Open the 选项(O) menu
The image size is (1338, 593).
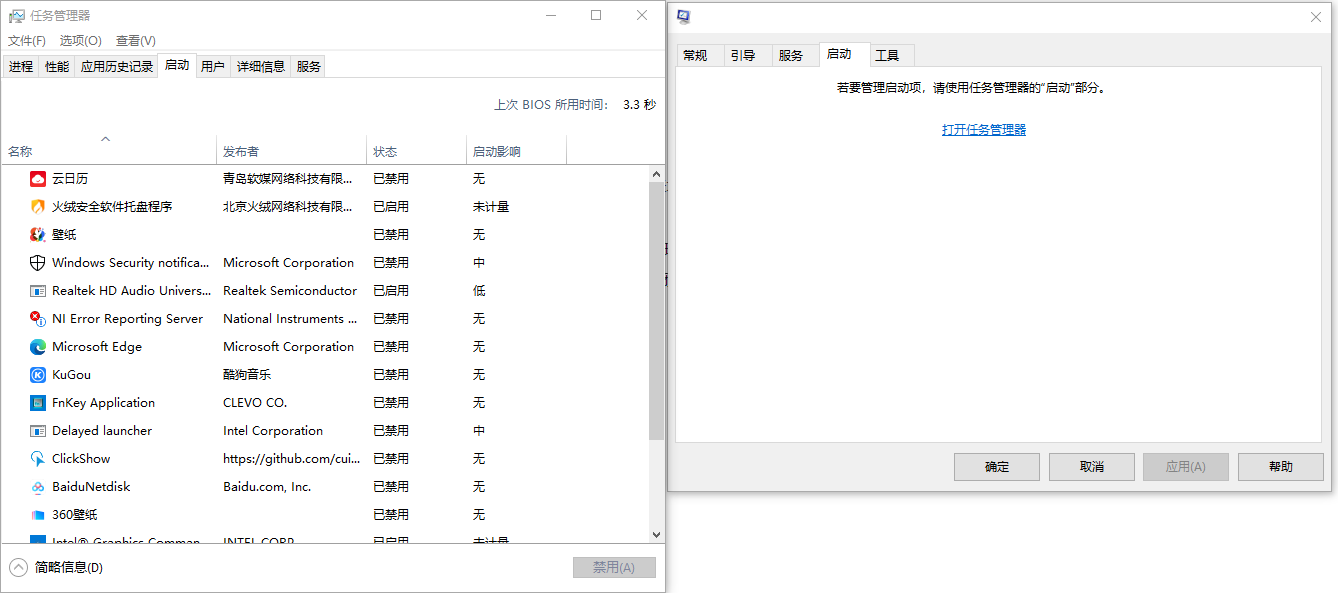click(x=80, y=41)
